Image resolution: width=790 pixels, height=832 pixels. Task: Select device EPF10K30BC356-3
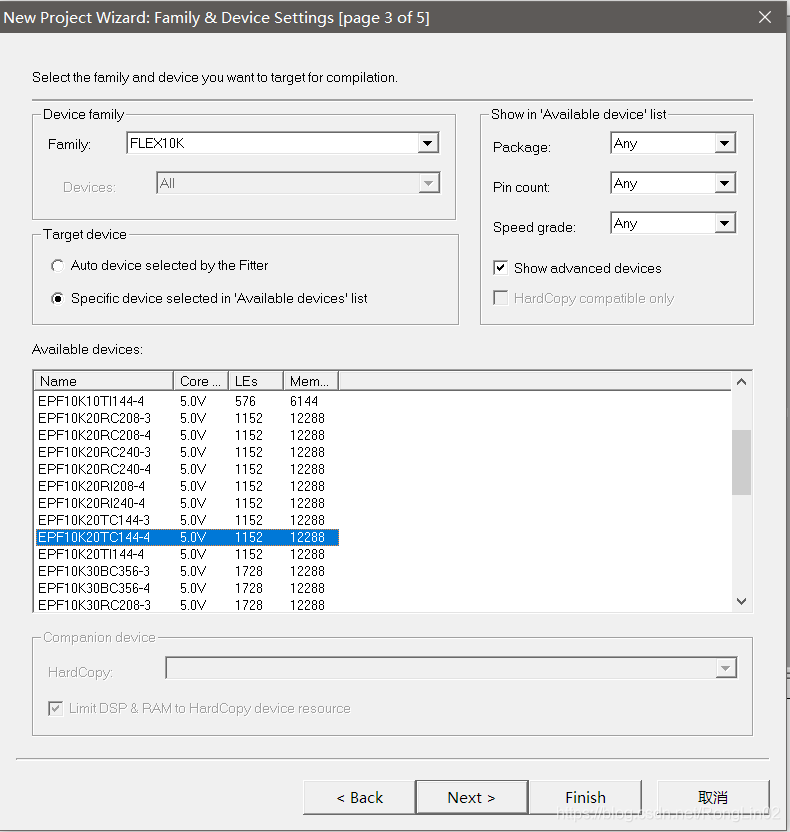(94, 571)
